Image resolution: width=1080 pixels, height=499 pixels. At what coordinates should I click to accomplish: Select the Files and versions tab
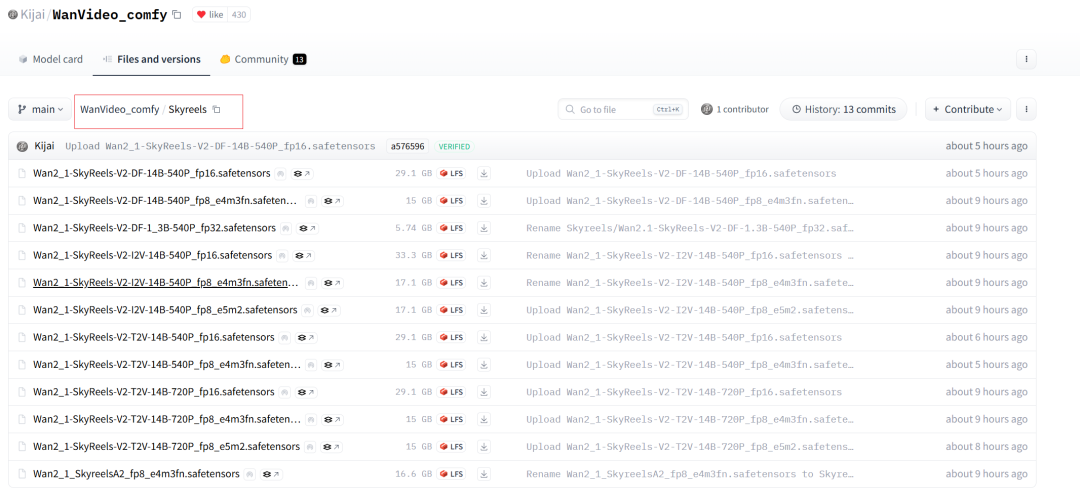click(x=152, y=59)
